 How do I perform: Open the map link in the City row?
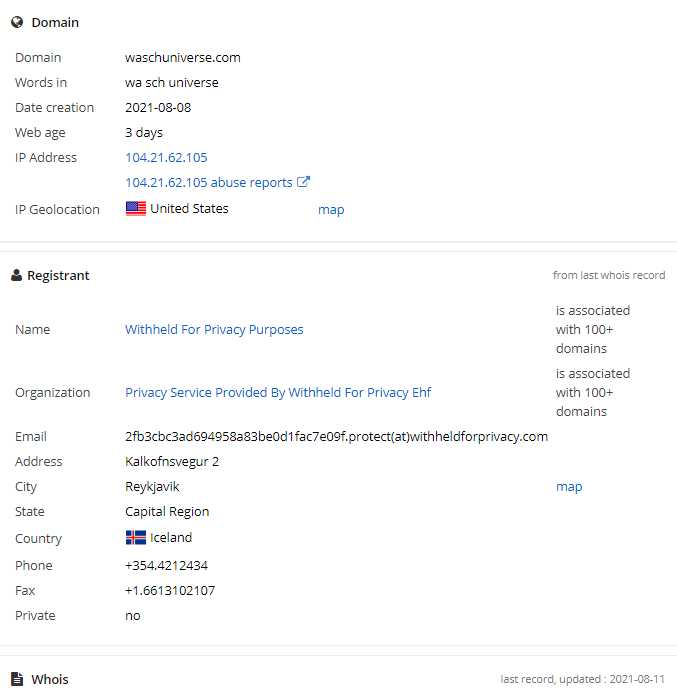(569, 486)
